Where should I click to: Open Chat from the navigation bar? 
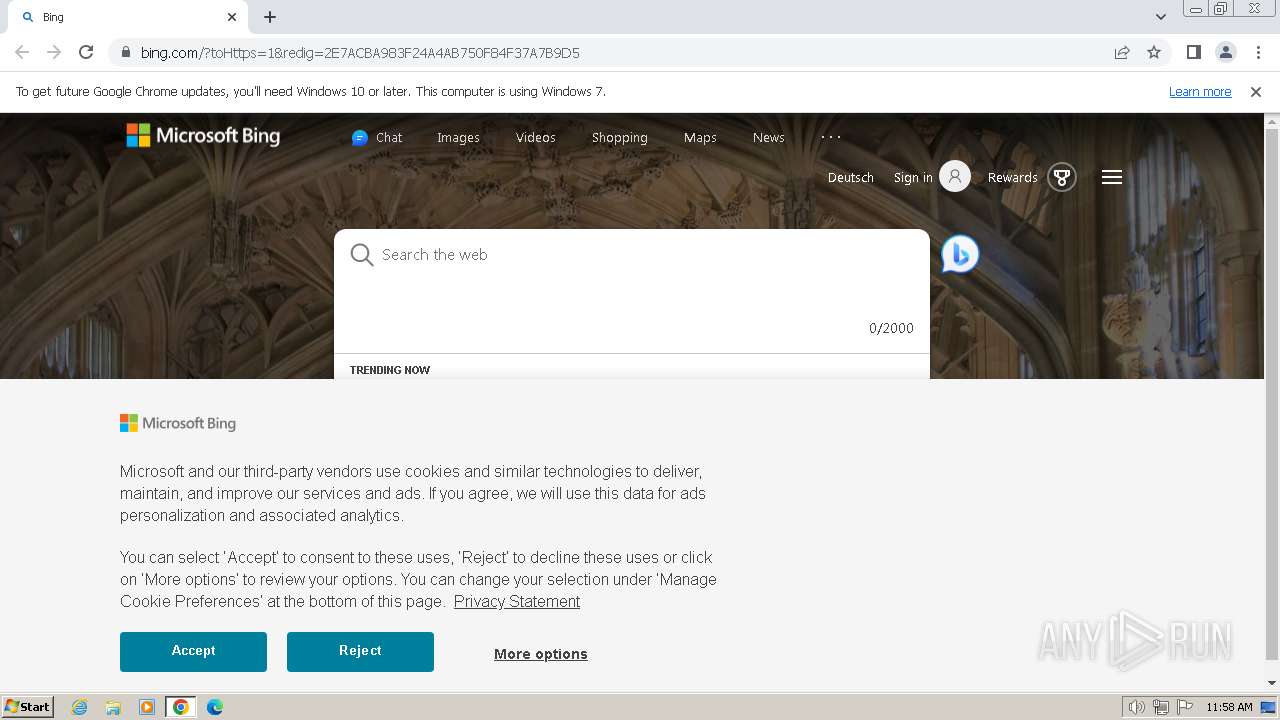click(x=377, y=138)
